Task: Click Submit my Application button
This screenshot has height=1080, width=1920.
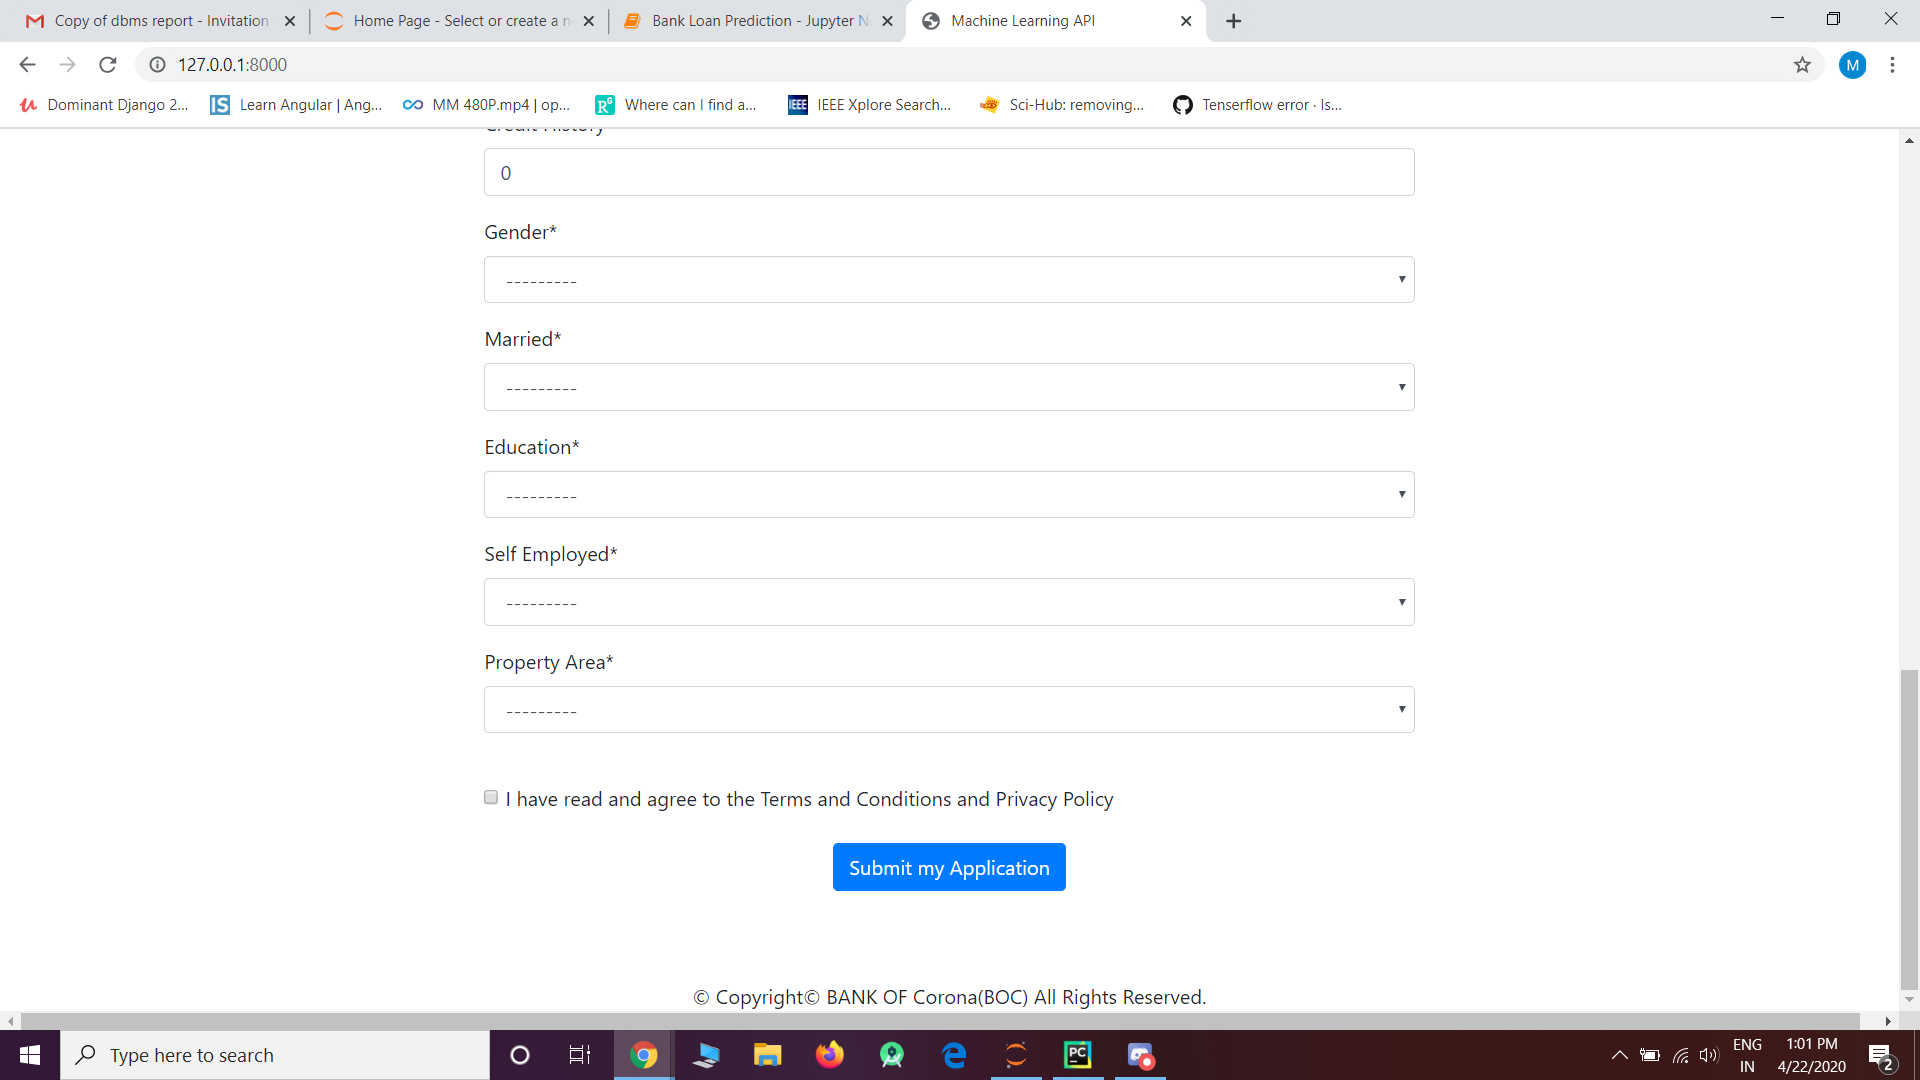Action: pyautogui.click(x=948, y=867)
